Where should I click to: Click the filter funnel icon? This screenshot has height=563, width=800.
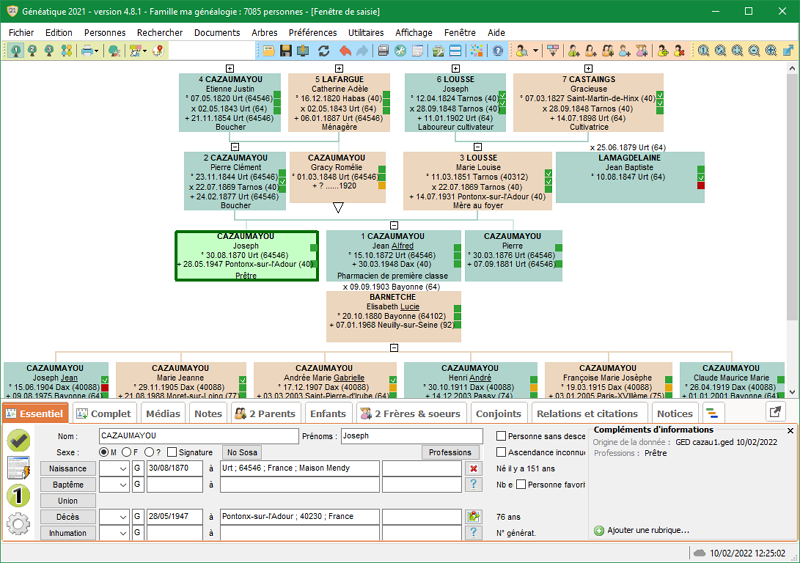click(x=553, y=51)
